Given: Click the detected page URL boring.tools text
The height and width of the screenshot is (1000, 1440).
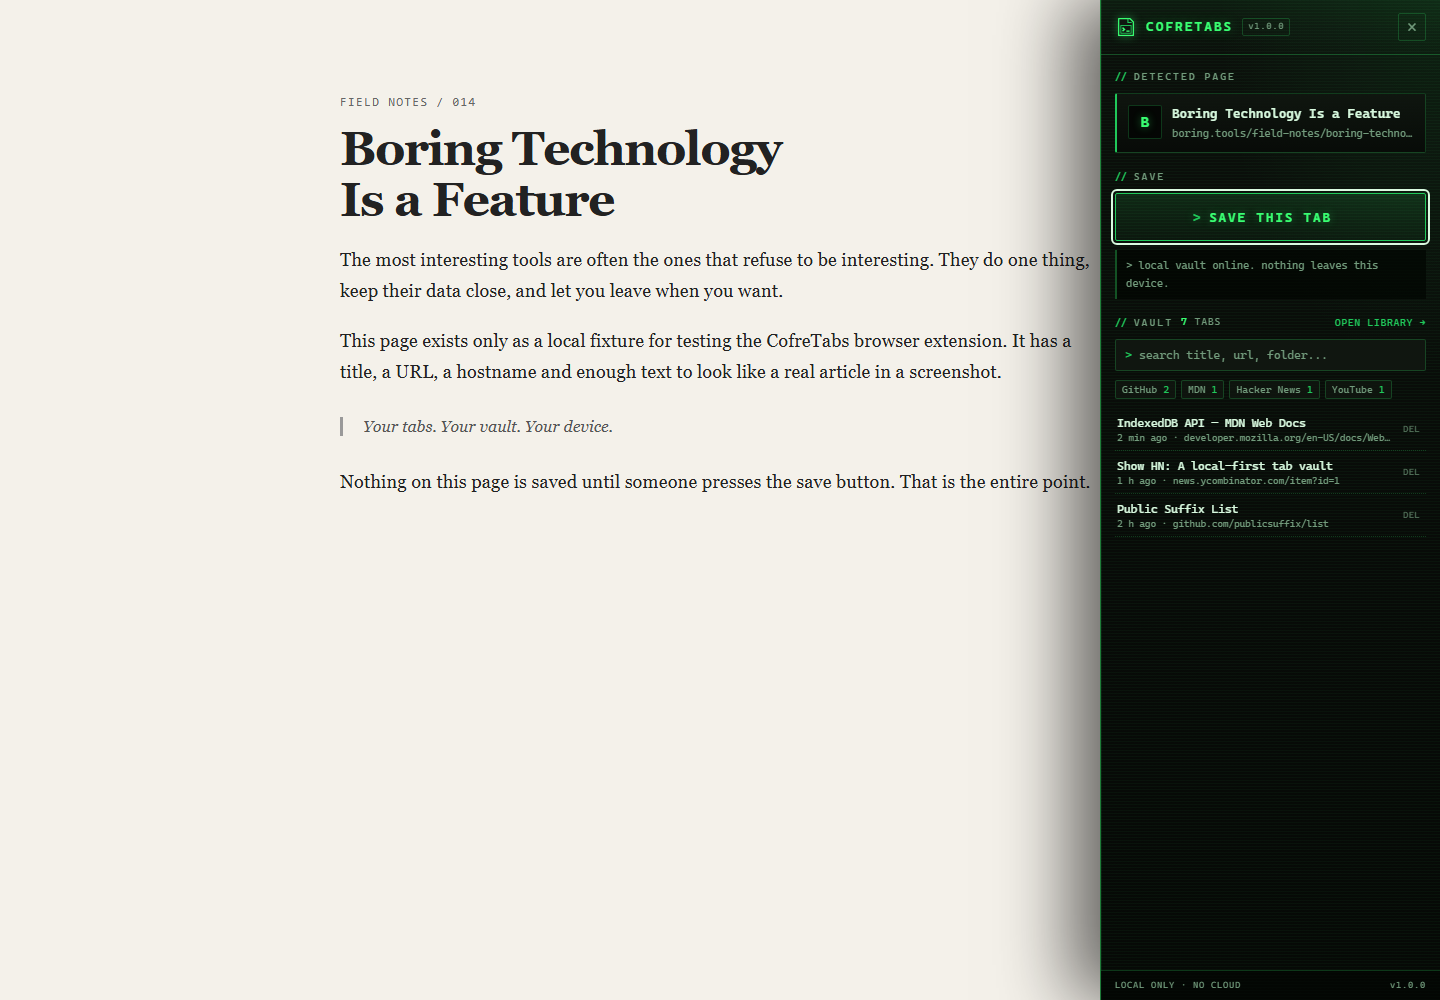Looking at the screenshot, I should click(x=1292, y=133).
